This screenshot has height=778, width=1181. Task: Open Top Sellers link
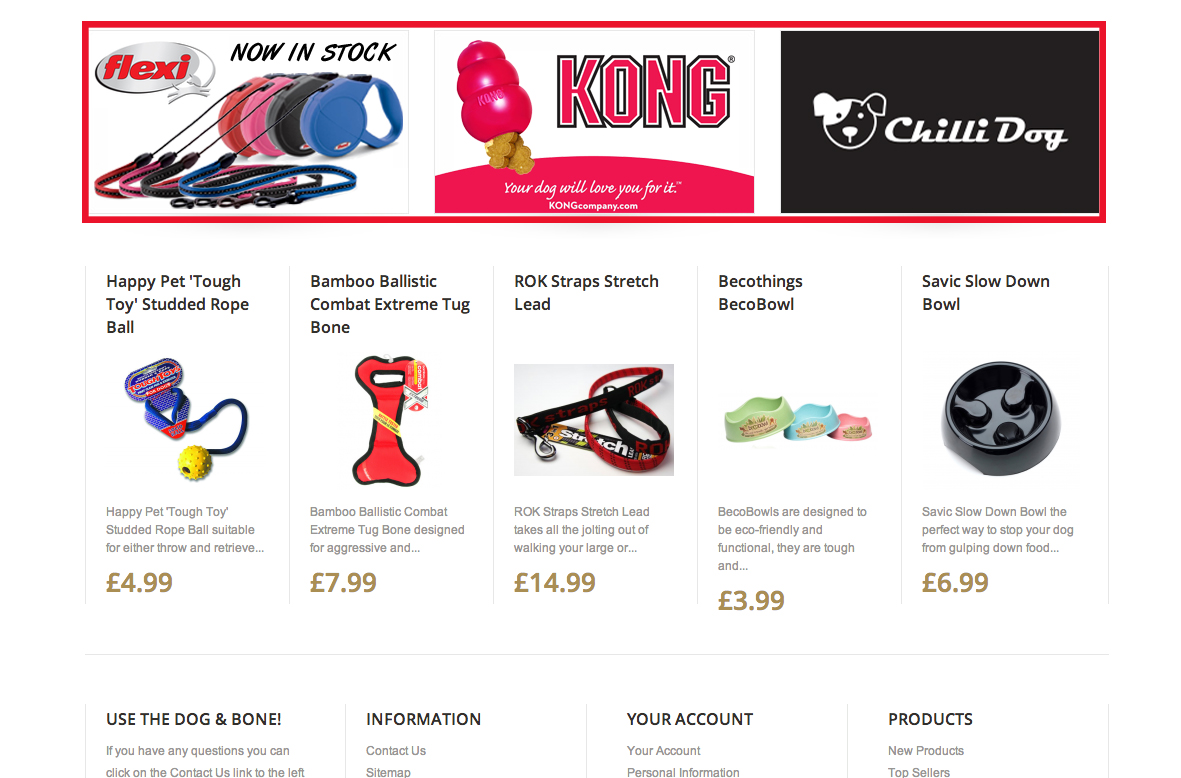(x=919, y=772)
